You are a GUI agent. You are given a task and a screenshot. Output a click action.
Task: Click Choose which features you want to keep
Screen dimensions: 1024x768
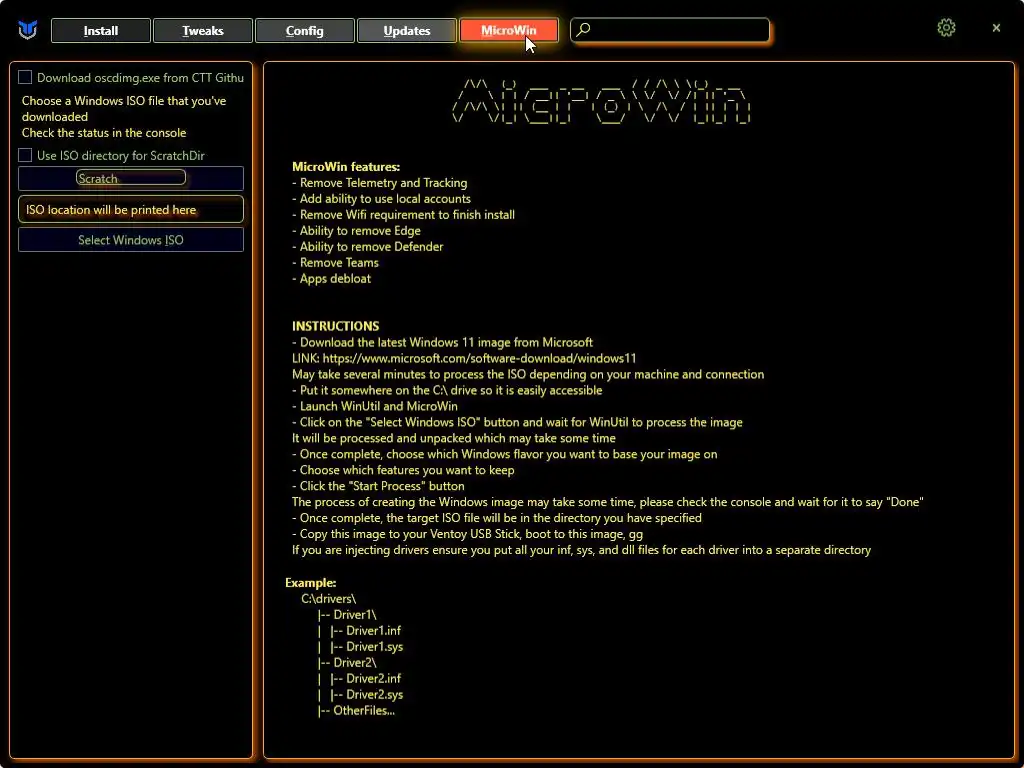tap(403, 470)
